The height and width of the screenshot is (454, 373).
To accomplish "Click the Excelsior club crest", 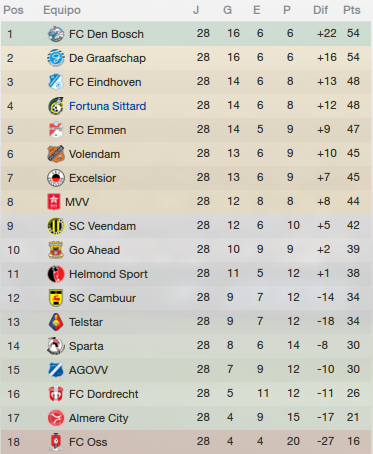I will pyautogui.click(x=56, y=178).
